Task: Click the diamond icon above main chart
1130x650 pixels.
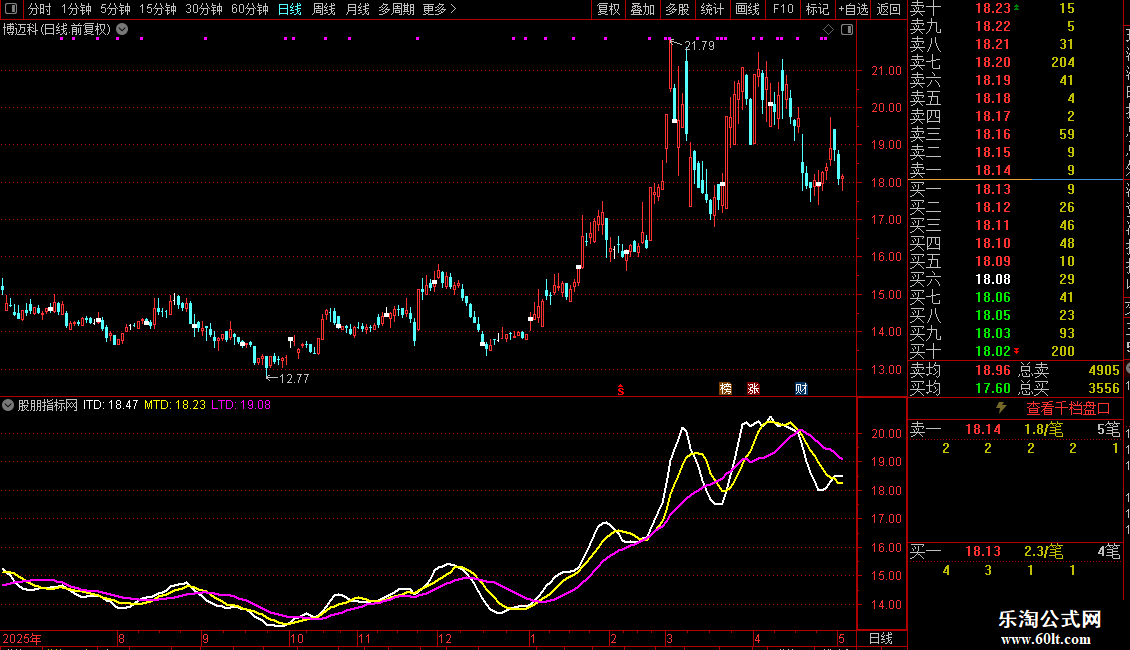Action: click(x=828, y=30)
